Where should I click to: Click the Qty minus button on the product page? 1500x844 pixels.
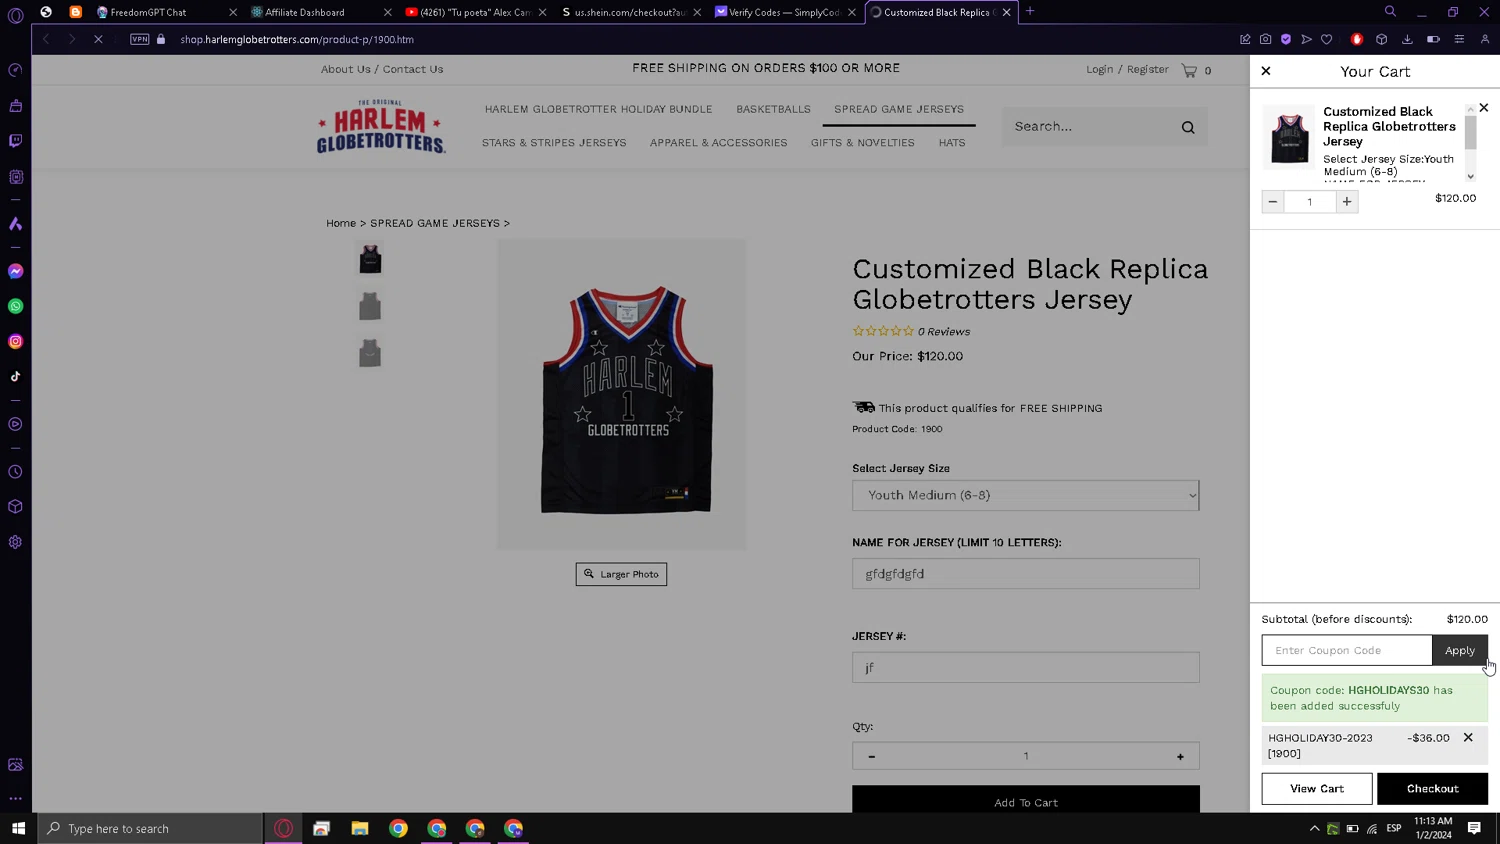872,756
